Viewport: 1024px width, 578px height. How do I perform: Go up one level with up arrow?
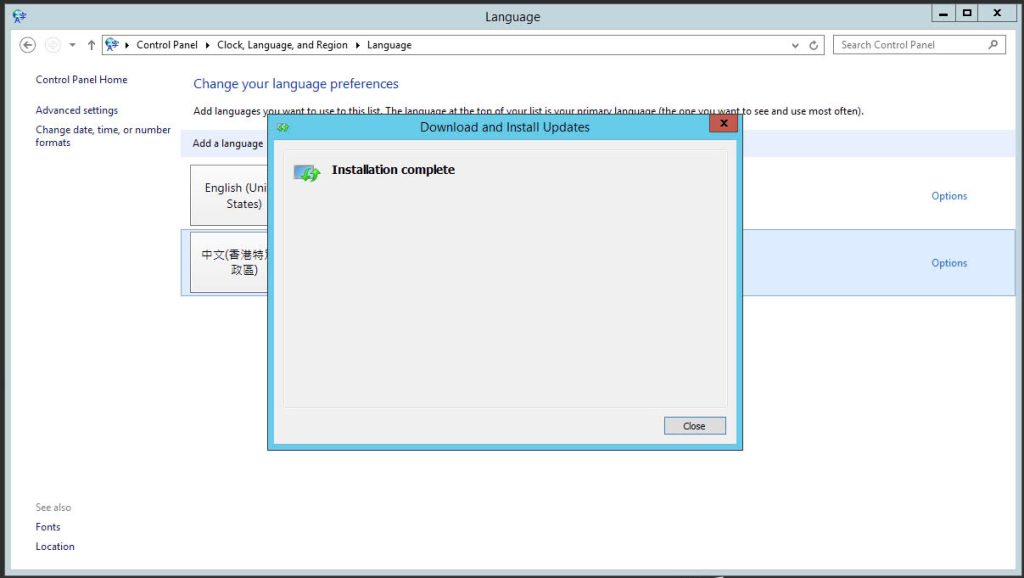click(x=91, y=45)
